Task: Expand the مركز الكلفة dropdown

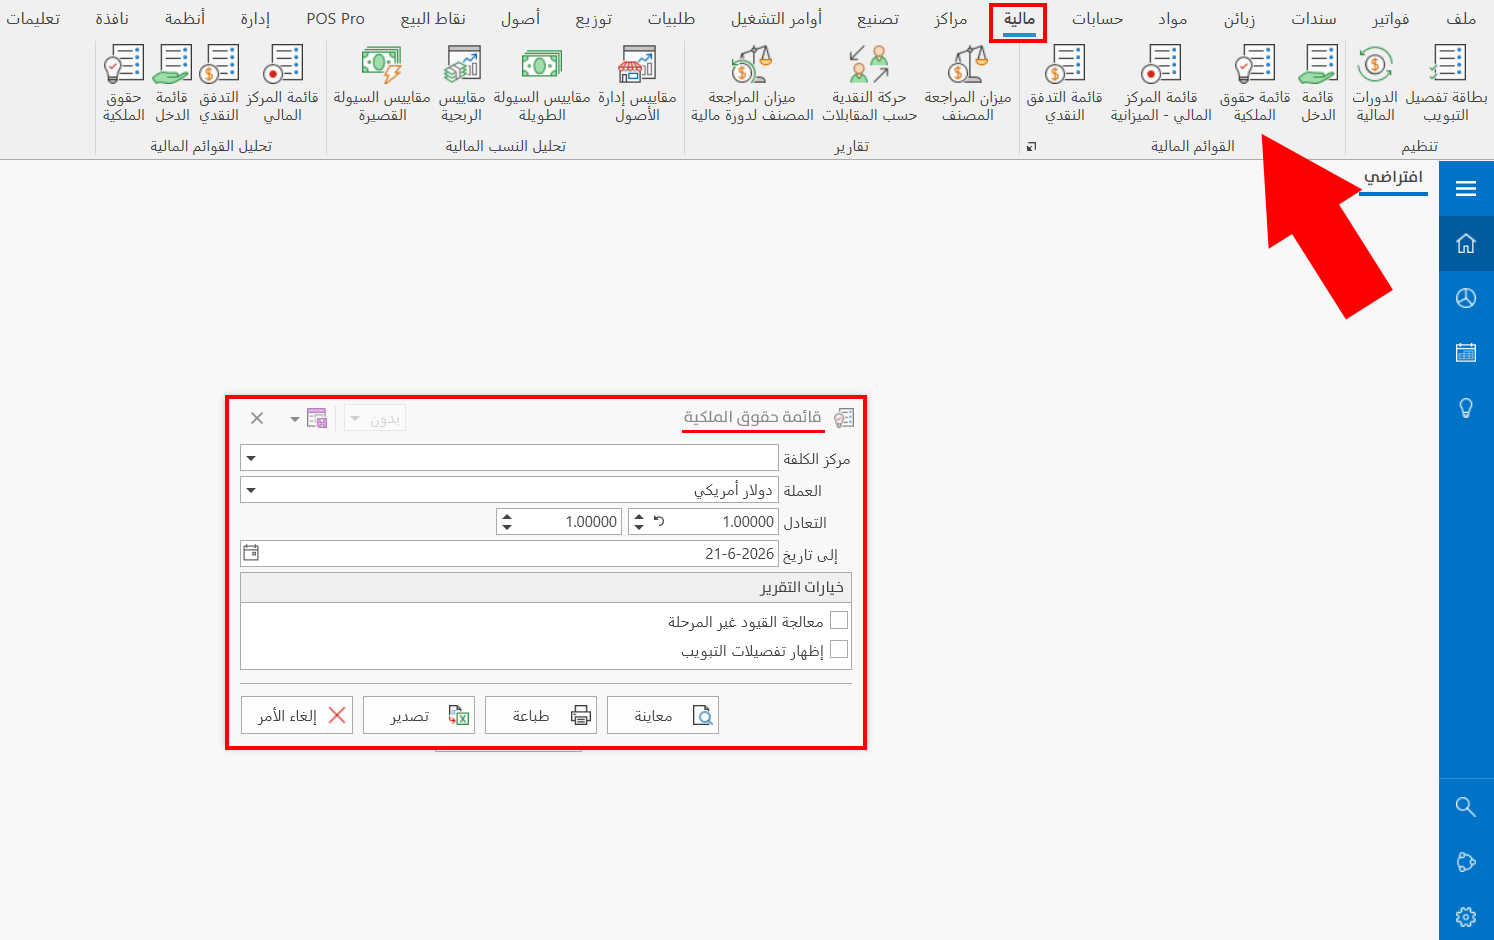Action: (251, 458)
